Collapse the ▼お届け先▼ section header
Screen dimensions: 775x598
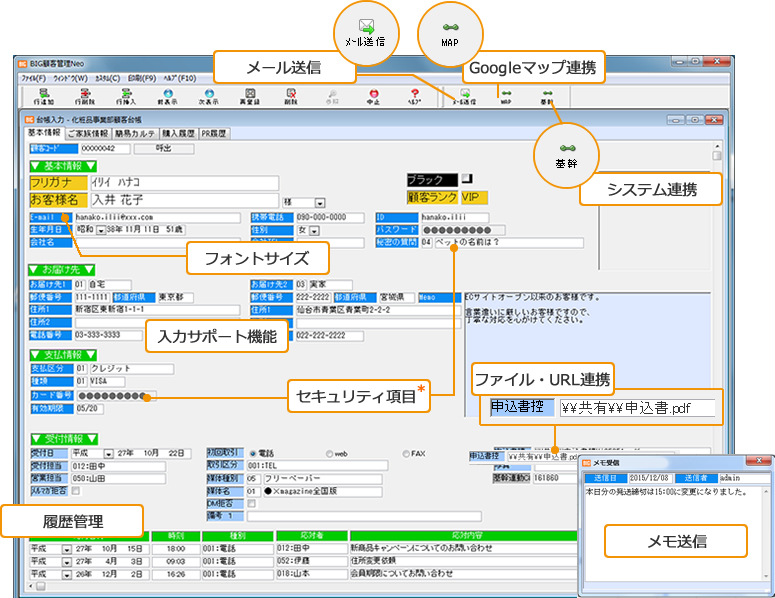pyautogui.click(x=62, y=270)
